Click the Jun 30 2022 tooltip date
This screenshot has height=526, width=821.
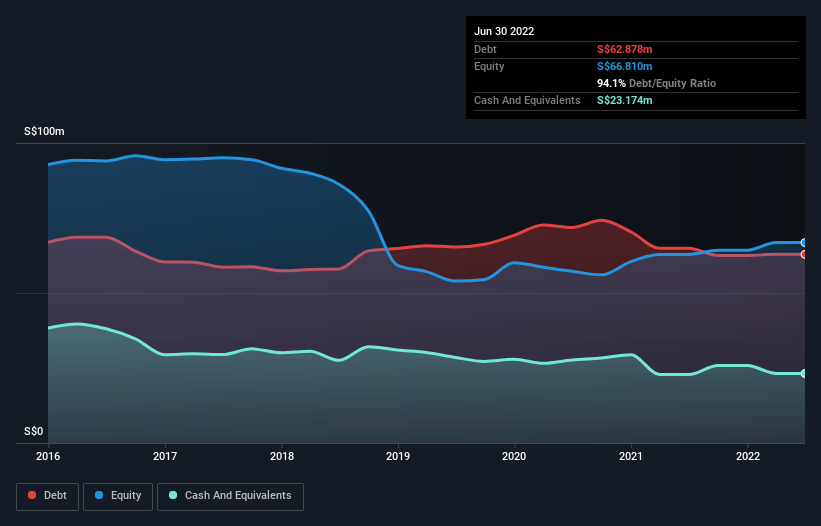[x=504, y=31]
